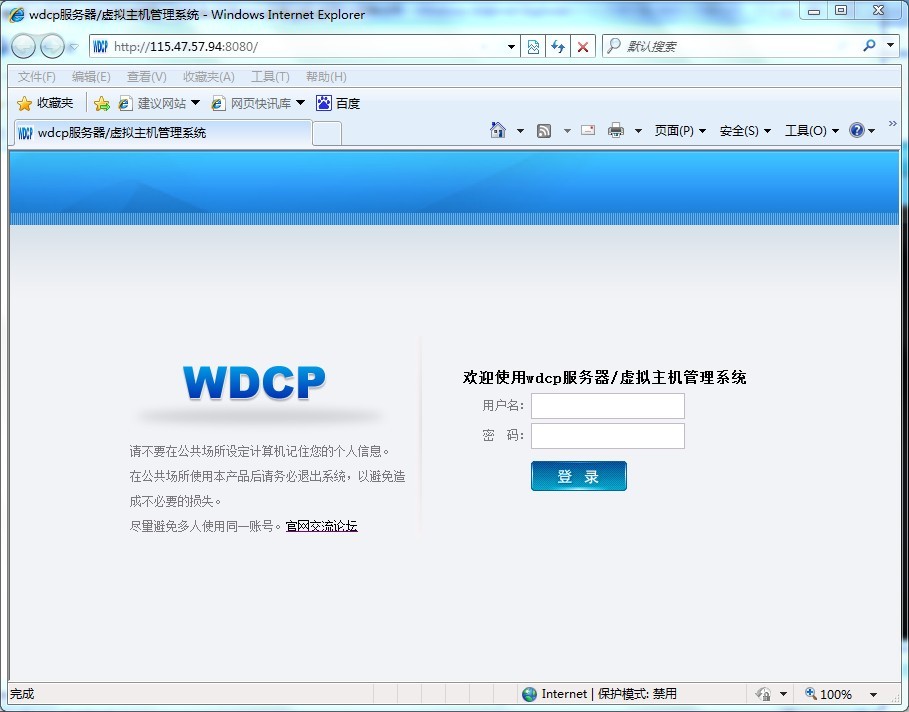The height and width of the screenshot is (712, 909).
Task: Open the 官网交流论坛 forum link
Action: point(322,526)
